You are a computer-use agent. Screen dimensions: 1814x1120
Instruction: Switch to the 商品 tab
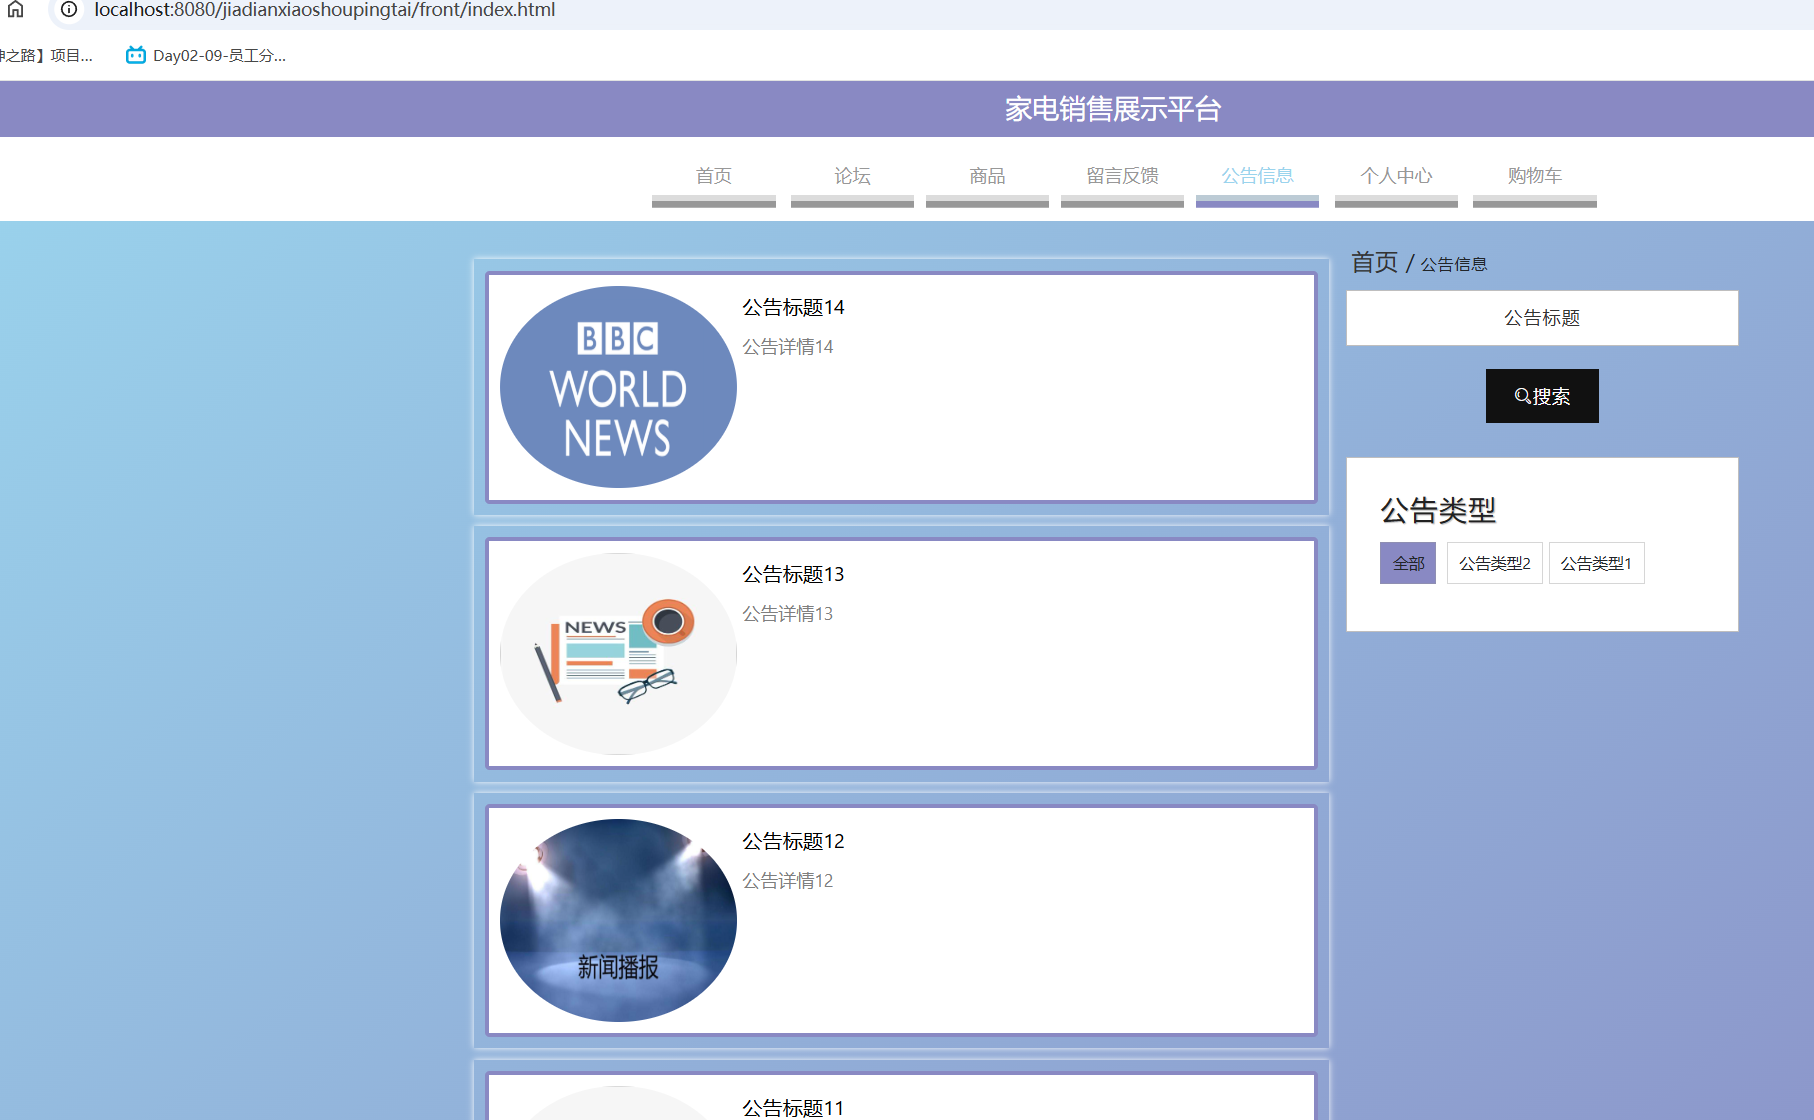point(987,176)
